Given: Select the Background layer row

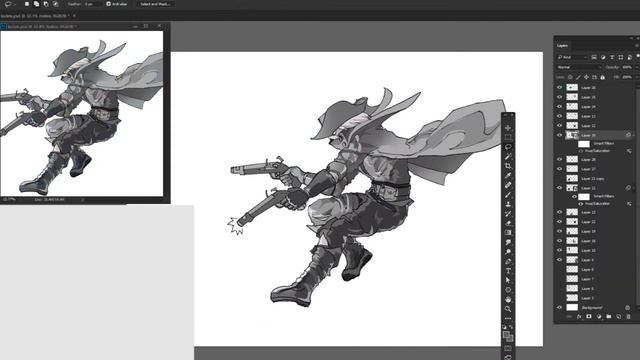Looking at the screenshot, I should [x=594, y=307].
